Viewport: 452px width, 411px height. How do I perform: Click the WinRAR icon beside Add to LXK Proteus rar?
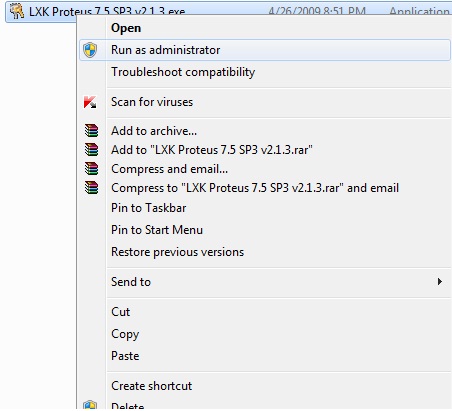[x=91, y=150]
